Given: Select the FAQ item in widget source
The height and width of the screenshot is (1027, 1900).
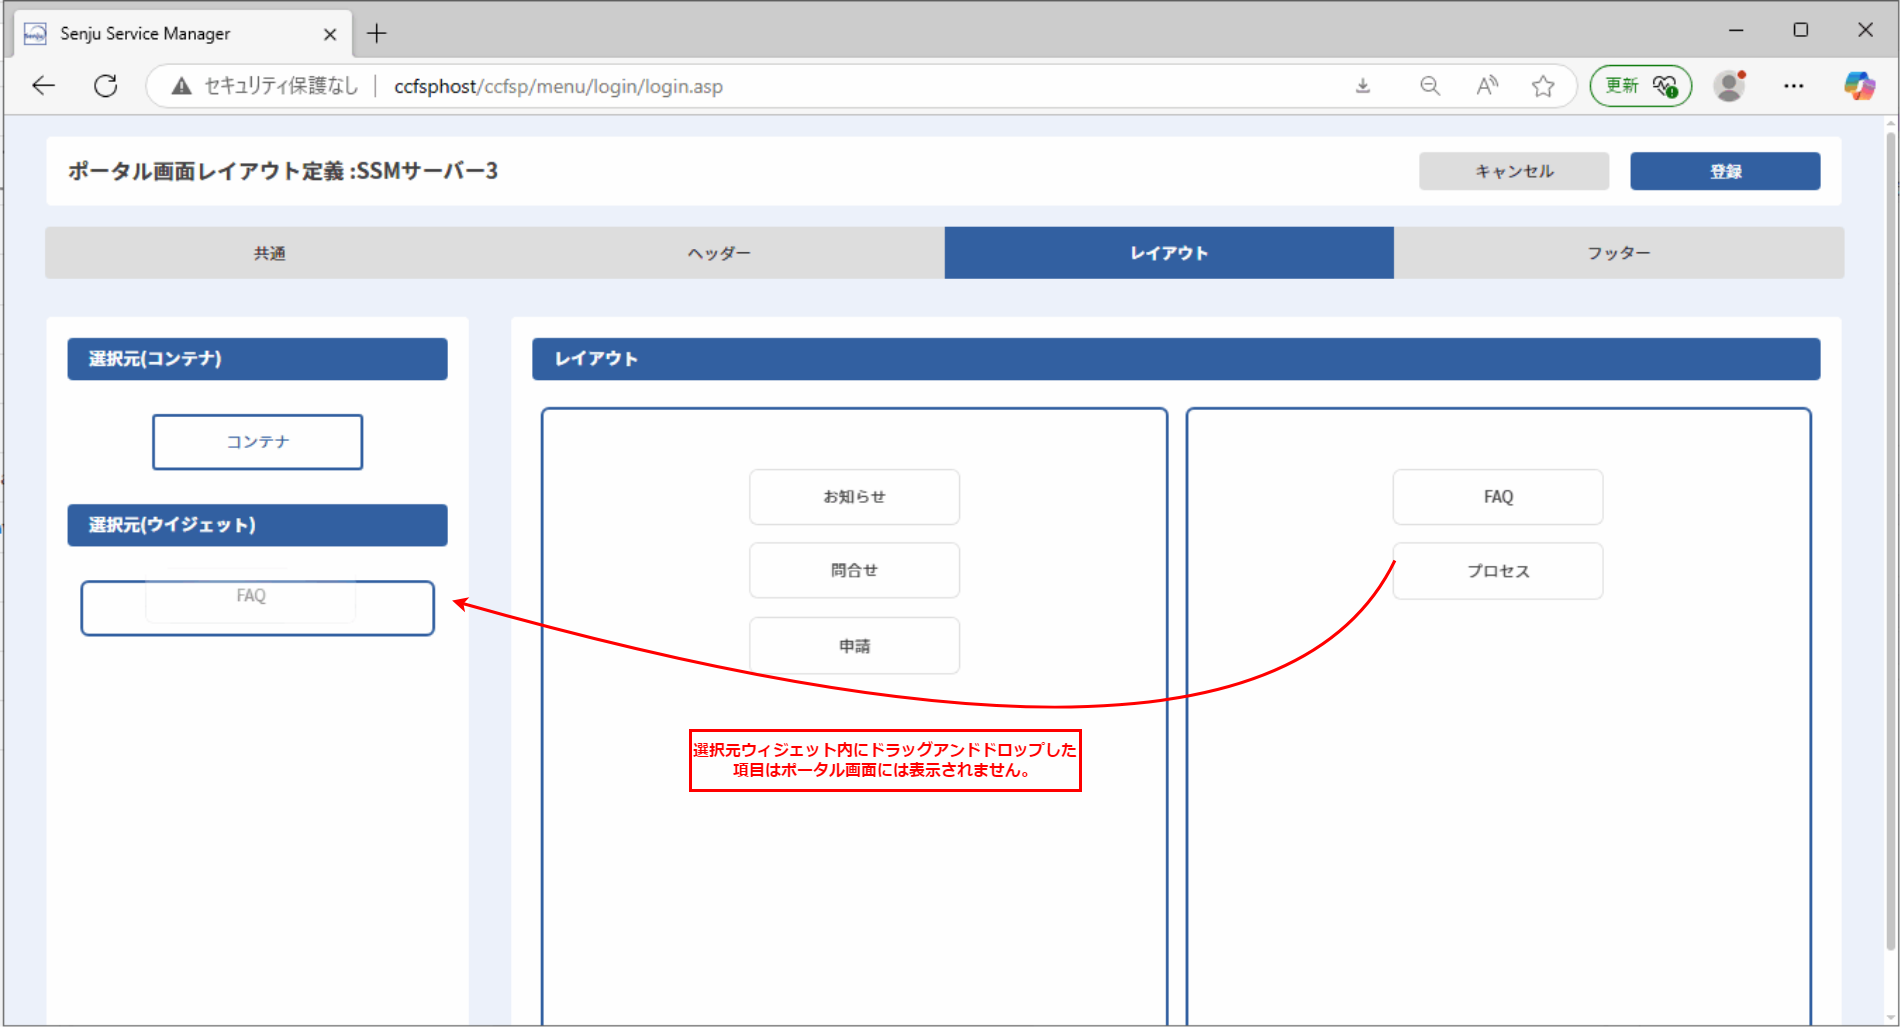Looking at the screenshot, I should [251, 596].
